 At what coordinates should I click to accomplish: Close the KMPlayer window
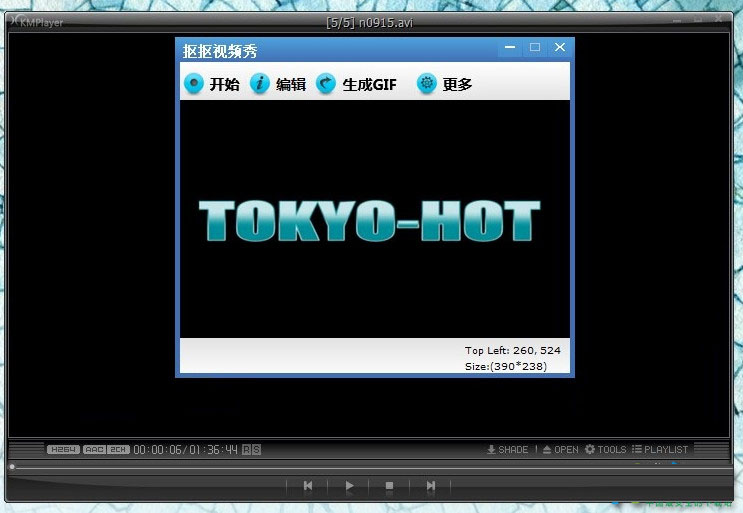coord(719,19)
